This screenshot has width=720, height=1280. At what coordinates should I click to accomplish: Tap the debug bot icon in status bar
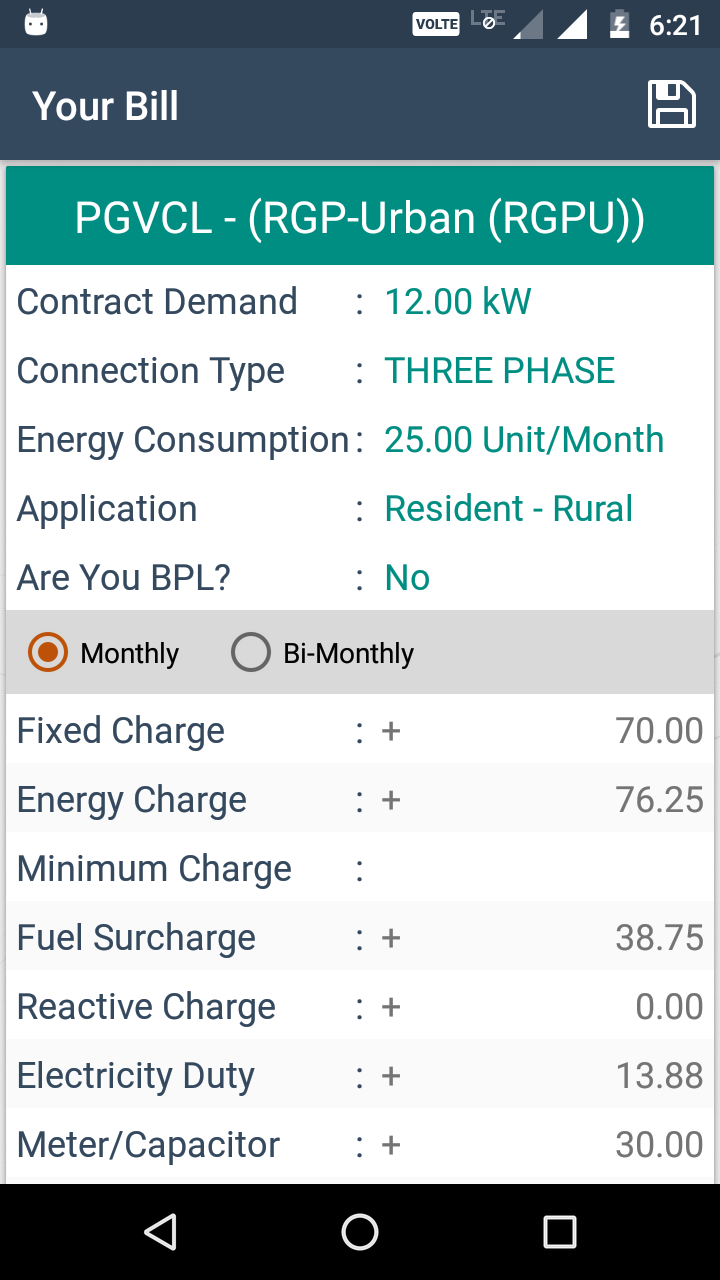tap(36, 23)
